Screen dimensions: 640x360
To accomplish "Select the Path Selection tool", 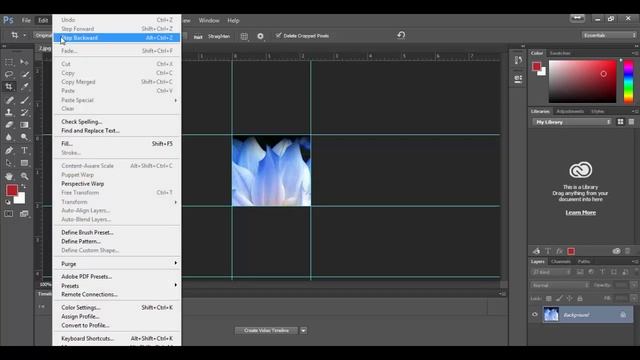I will 9,163.
